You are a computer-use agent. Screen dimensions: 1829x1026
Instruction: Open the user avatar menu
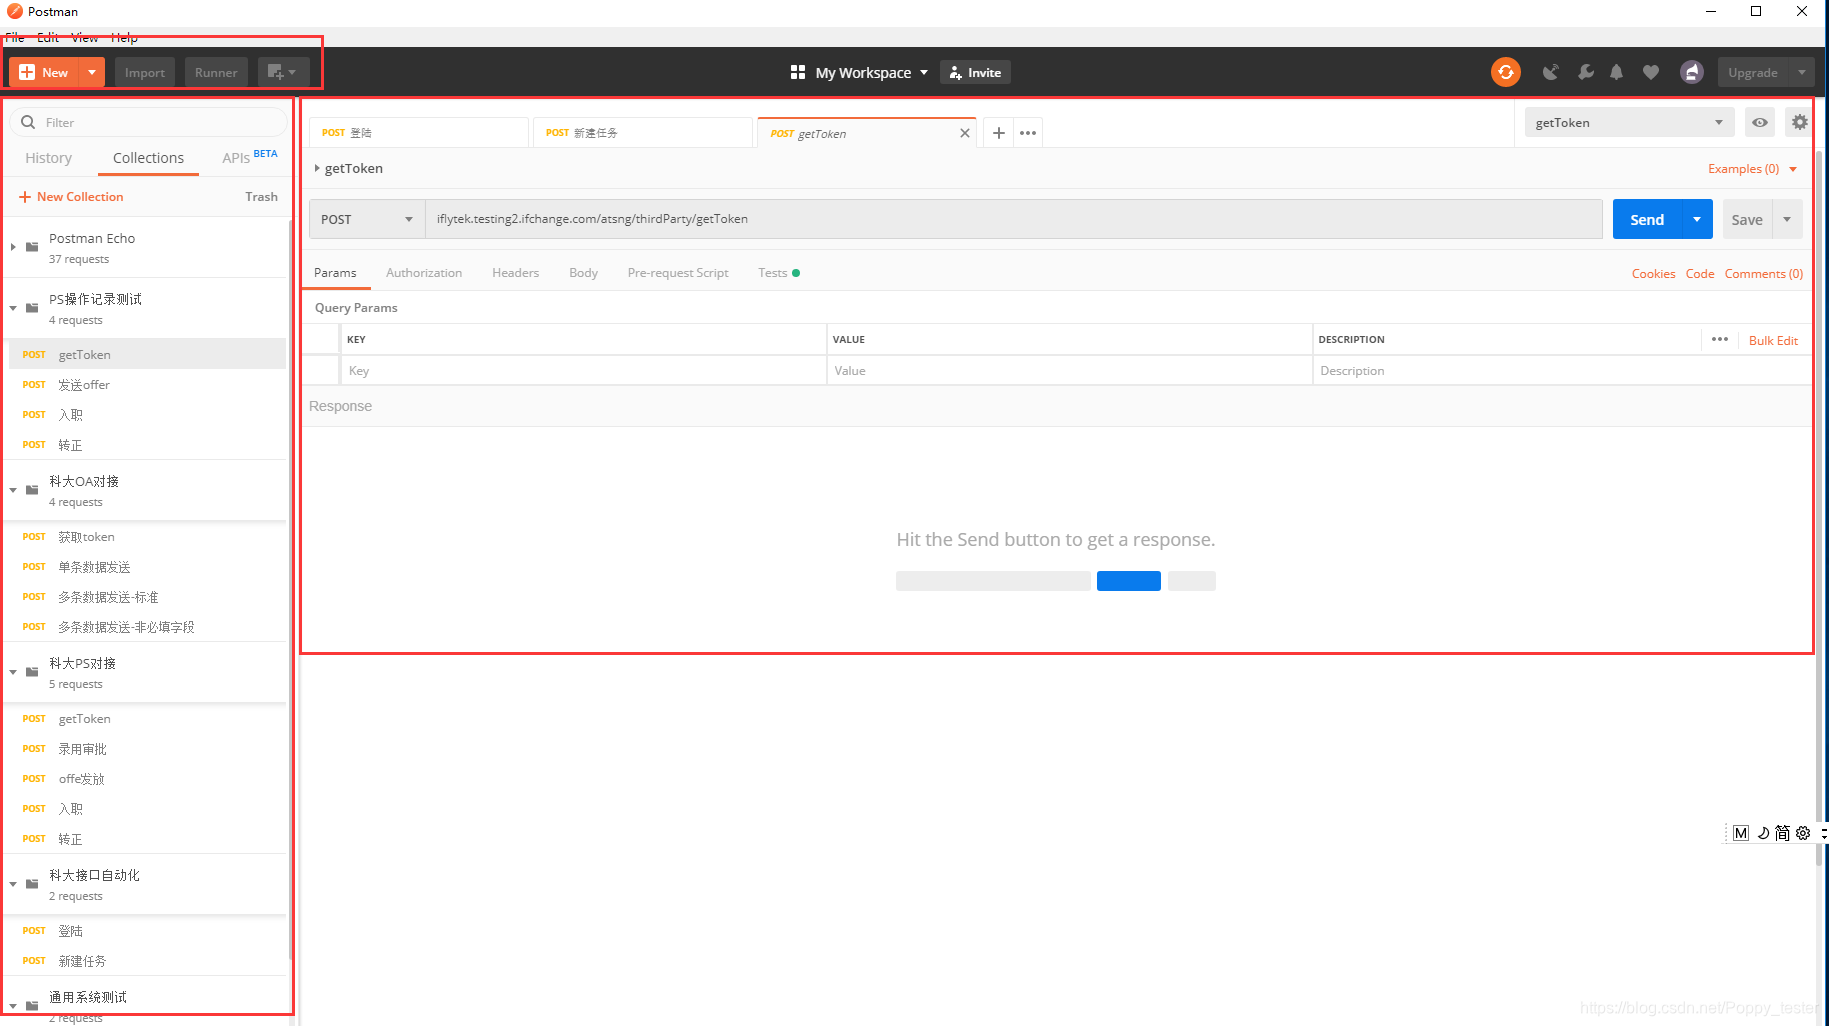pyautogui.click(x=1692, y=72)
